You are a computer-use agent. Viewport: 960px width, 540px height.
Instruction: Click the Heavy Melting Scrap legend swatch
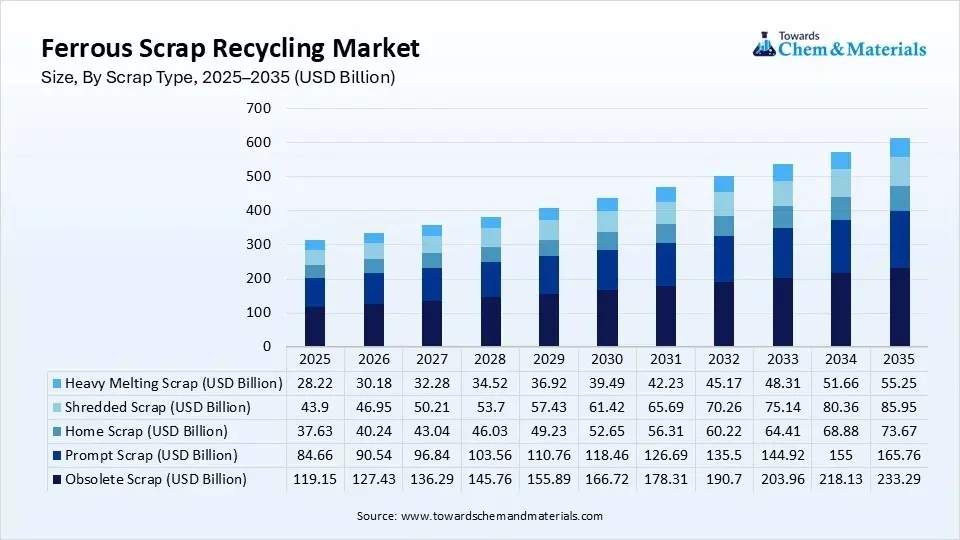(x=57, y=384)
